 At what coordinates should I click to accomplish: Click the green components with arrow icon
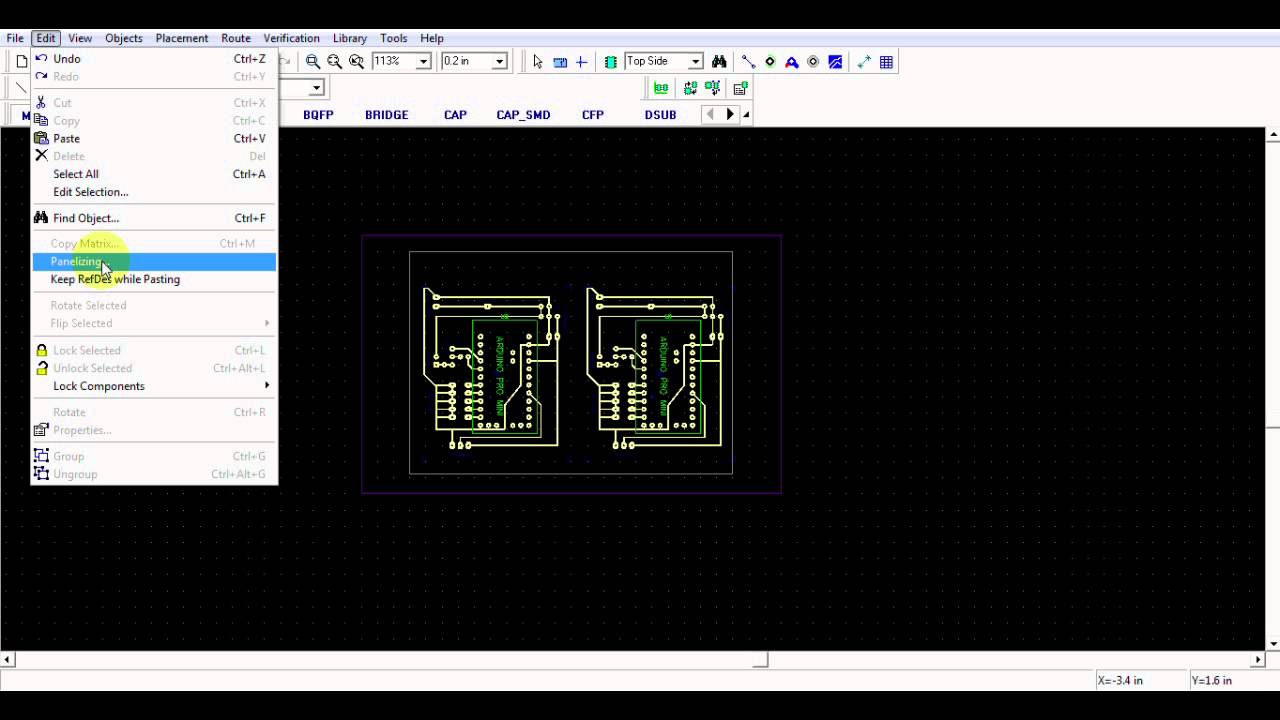click(712, 88)
